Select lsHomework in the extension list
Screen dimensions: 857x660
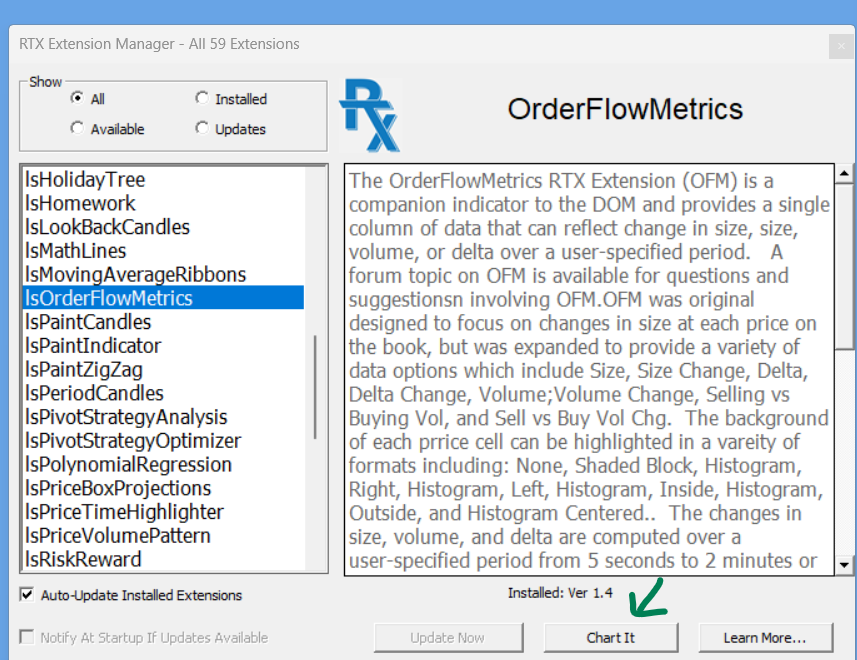point(163,203)
